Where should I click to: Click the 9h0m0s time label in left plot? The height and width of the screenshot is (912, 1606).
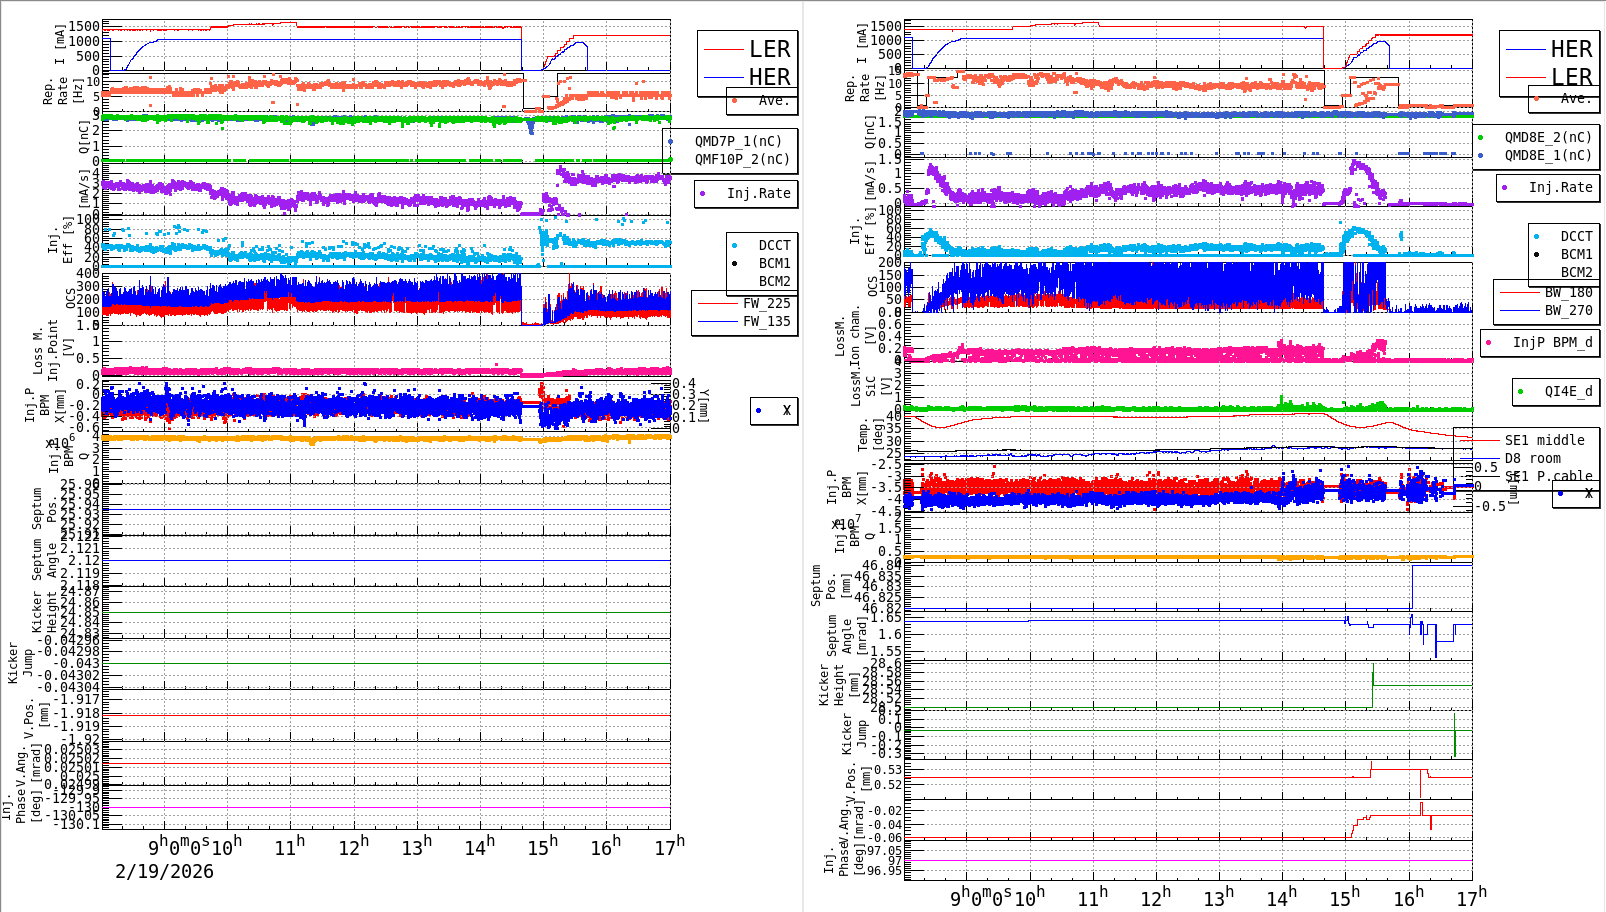click(x=179, y=846)
